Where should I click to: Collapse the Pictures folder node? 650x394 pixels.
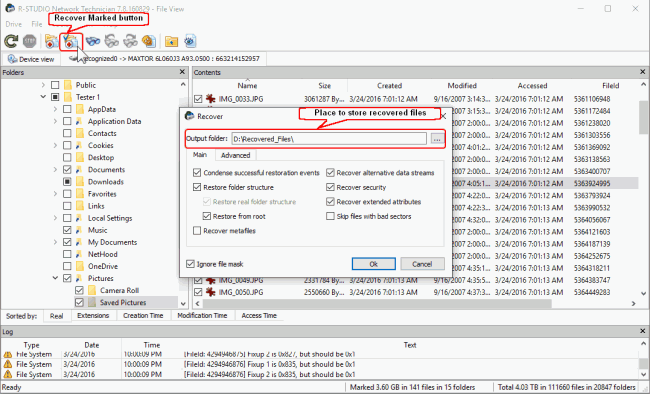point(55,278)
